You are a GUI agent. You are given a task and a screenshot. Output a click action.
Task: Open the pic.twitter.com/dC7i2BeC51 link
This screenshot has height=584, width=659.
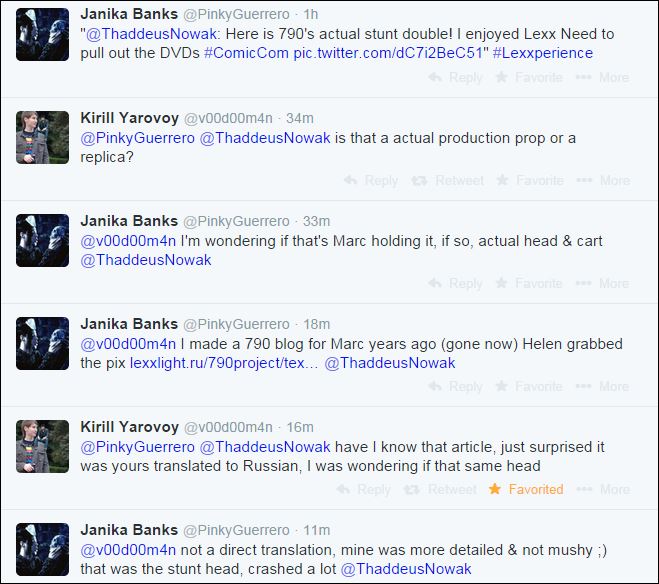[388, 53]
